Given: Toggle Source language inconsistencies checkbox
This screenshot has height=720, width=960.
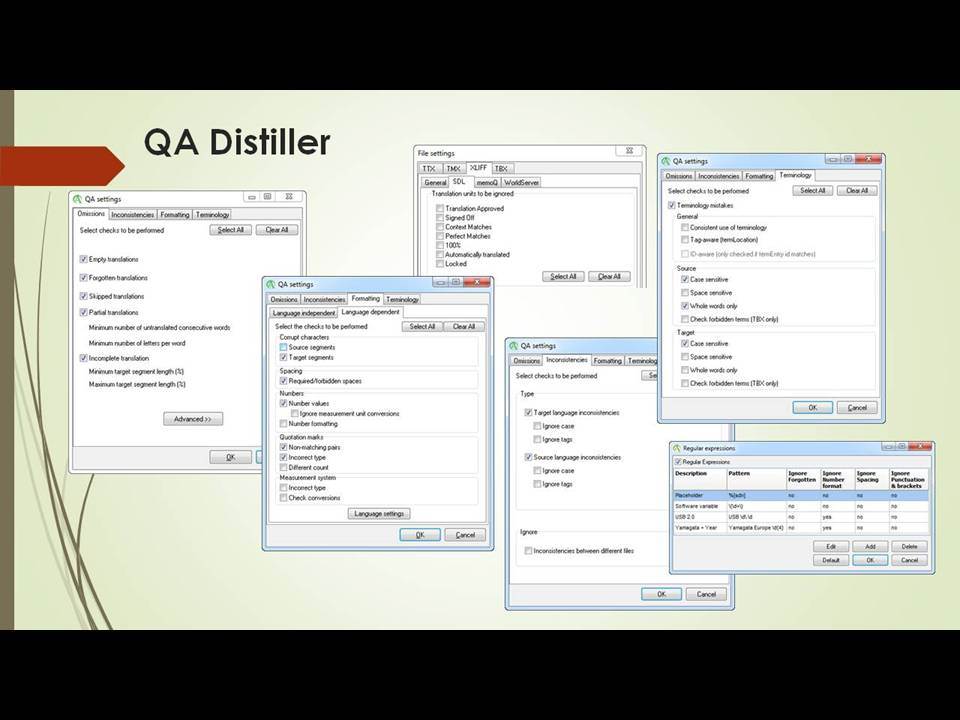Looking at the screenshot, I should pyautogui.click(x=528, y=457).
